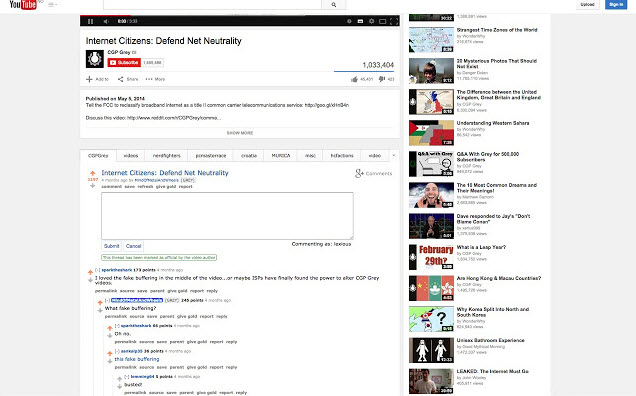The image size is (636, 396).
Task: Mute the video volume speaker icon
Action: tap(106, 21)
